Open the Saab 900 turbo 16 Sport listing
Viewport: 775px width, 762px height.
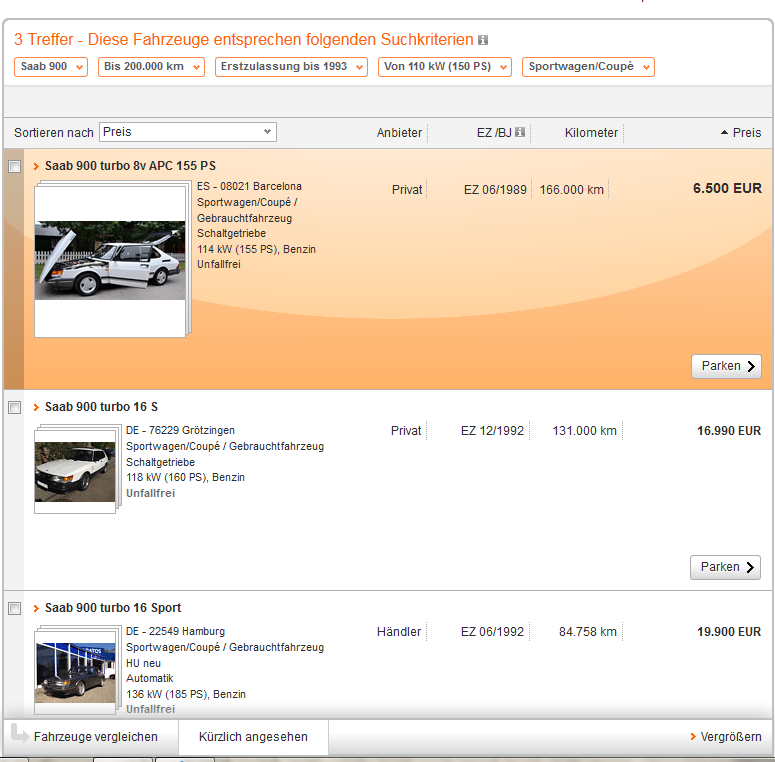click(x=113, y=608)
